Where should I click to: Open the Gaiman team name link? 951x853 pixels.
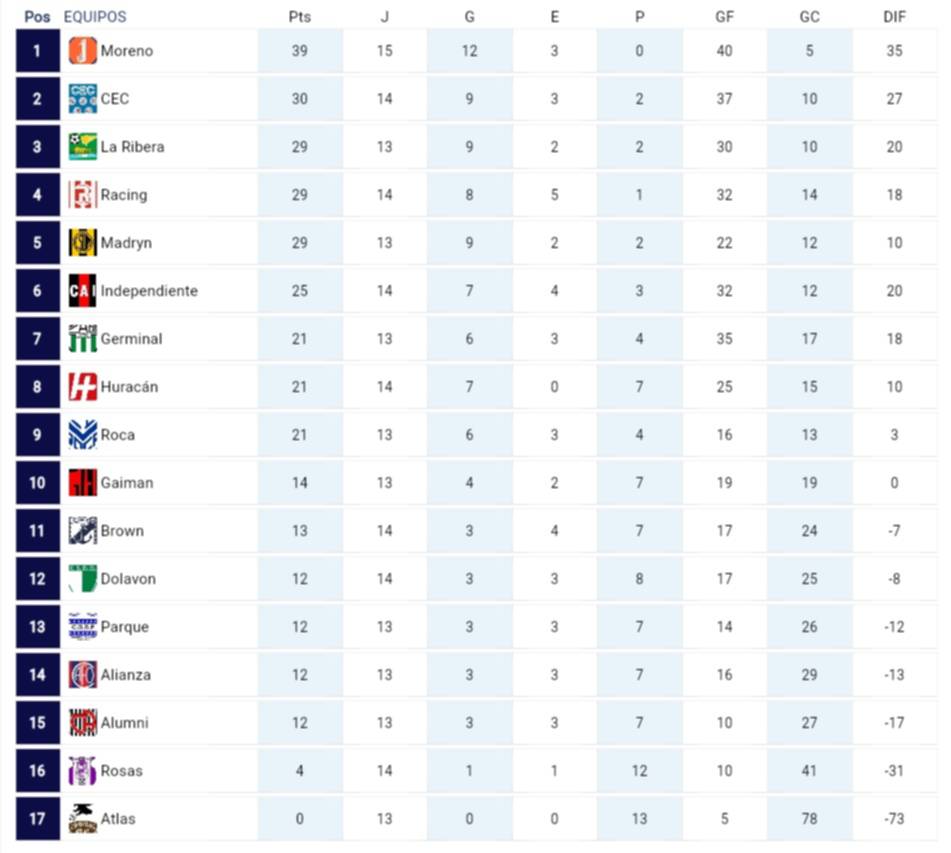pyautogui.click(x=127, y=483)
